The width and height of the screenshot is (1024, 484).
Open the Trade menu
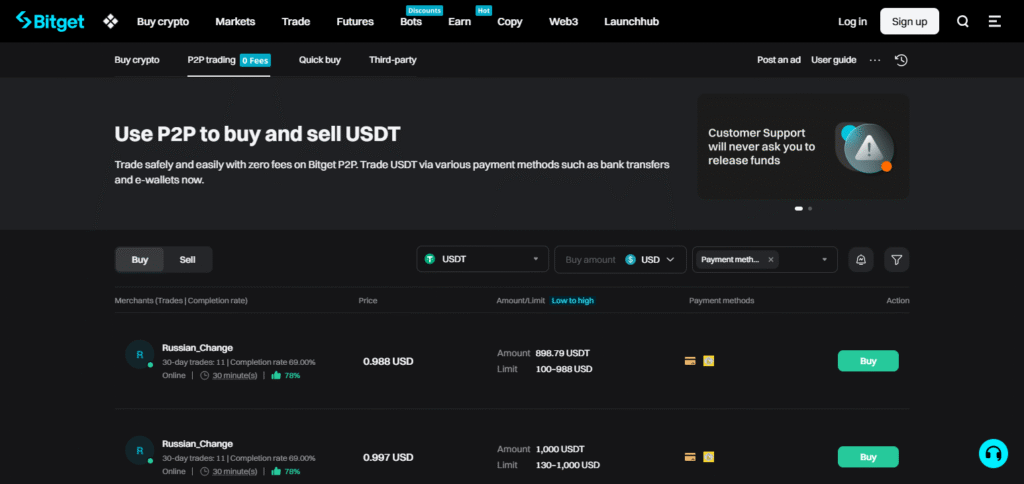296,22
